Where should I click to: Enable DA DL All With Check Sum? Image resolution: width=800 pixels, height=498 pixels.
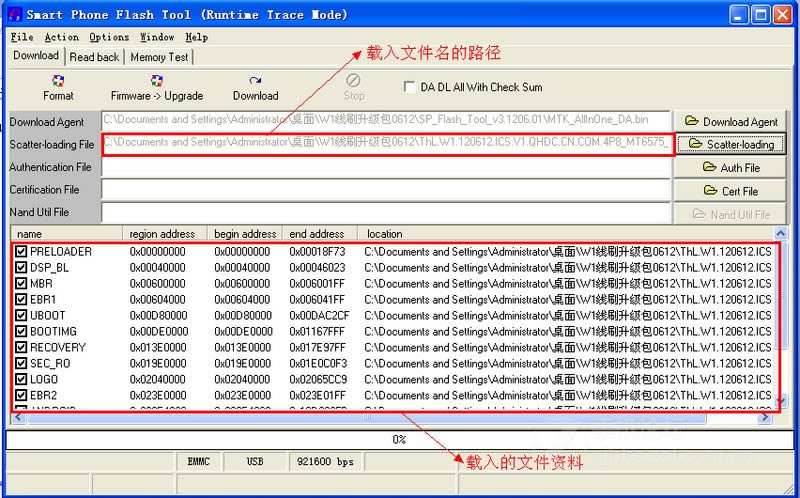[409, 87]
